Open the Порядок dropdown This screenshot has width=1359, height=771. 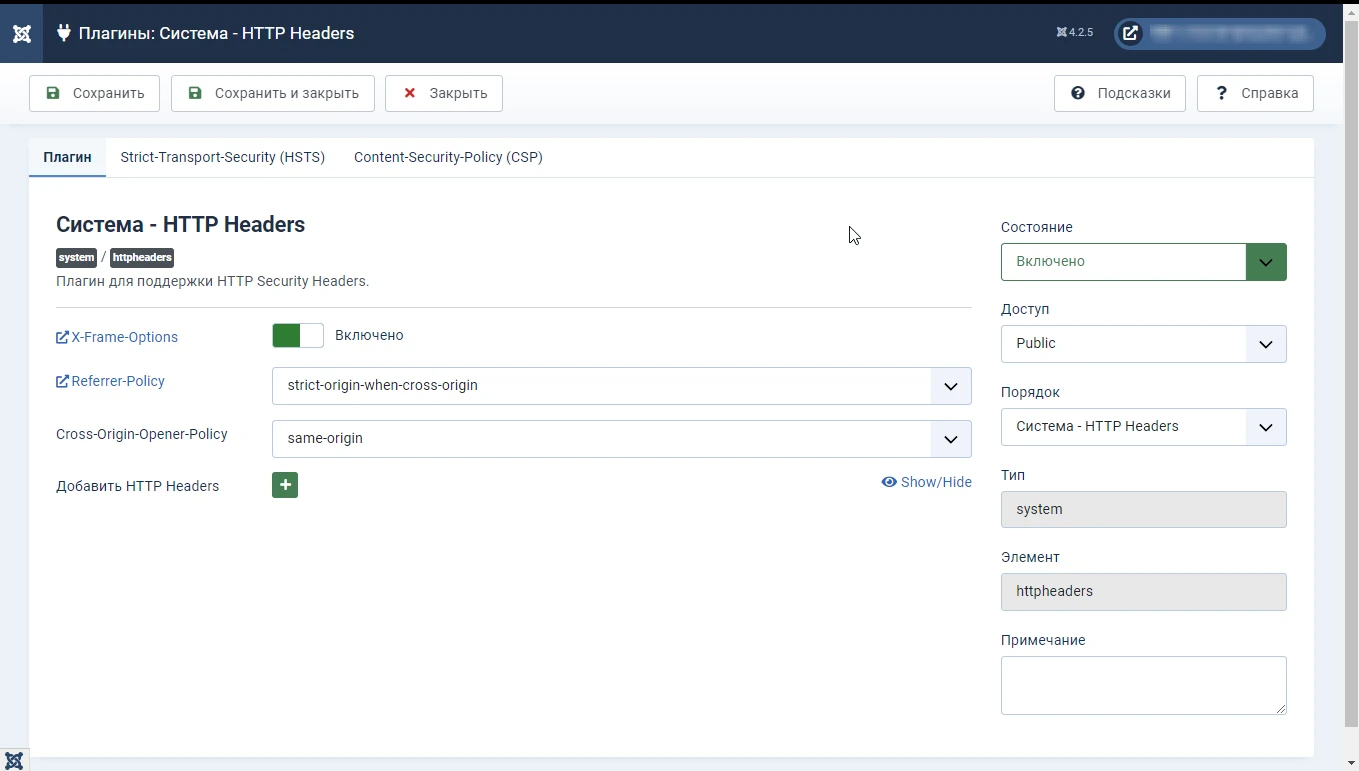(x=1143, y=427)
